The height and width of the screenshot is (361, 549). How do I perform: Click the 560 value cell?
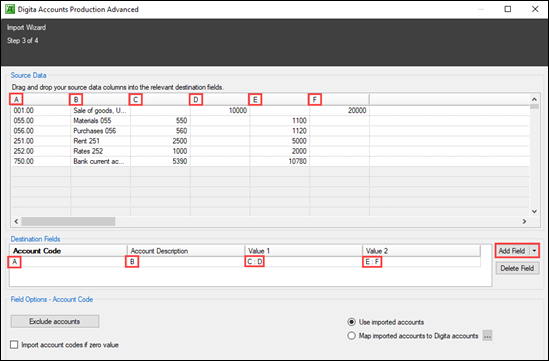click(x=160, y=131)
